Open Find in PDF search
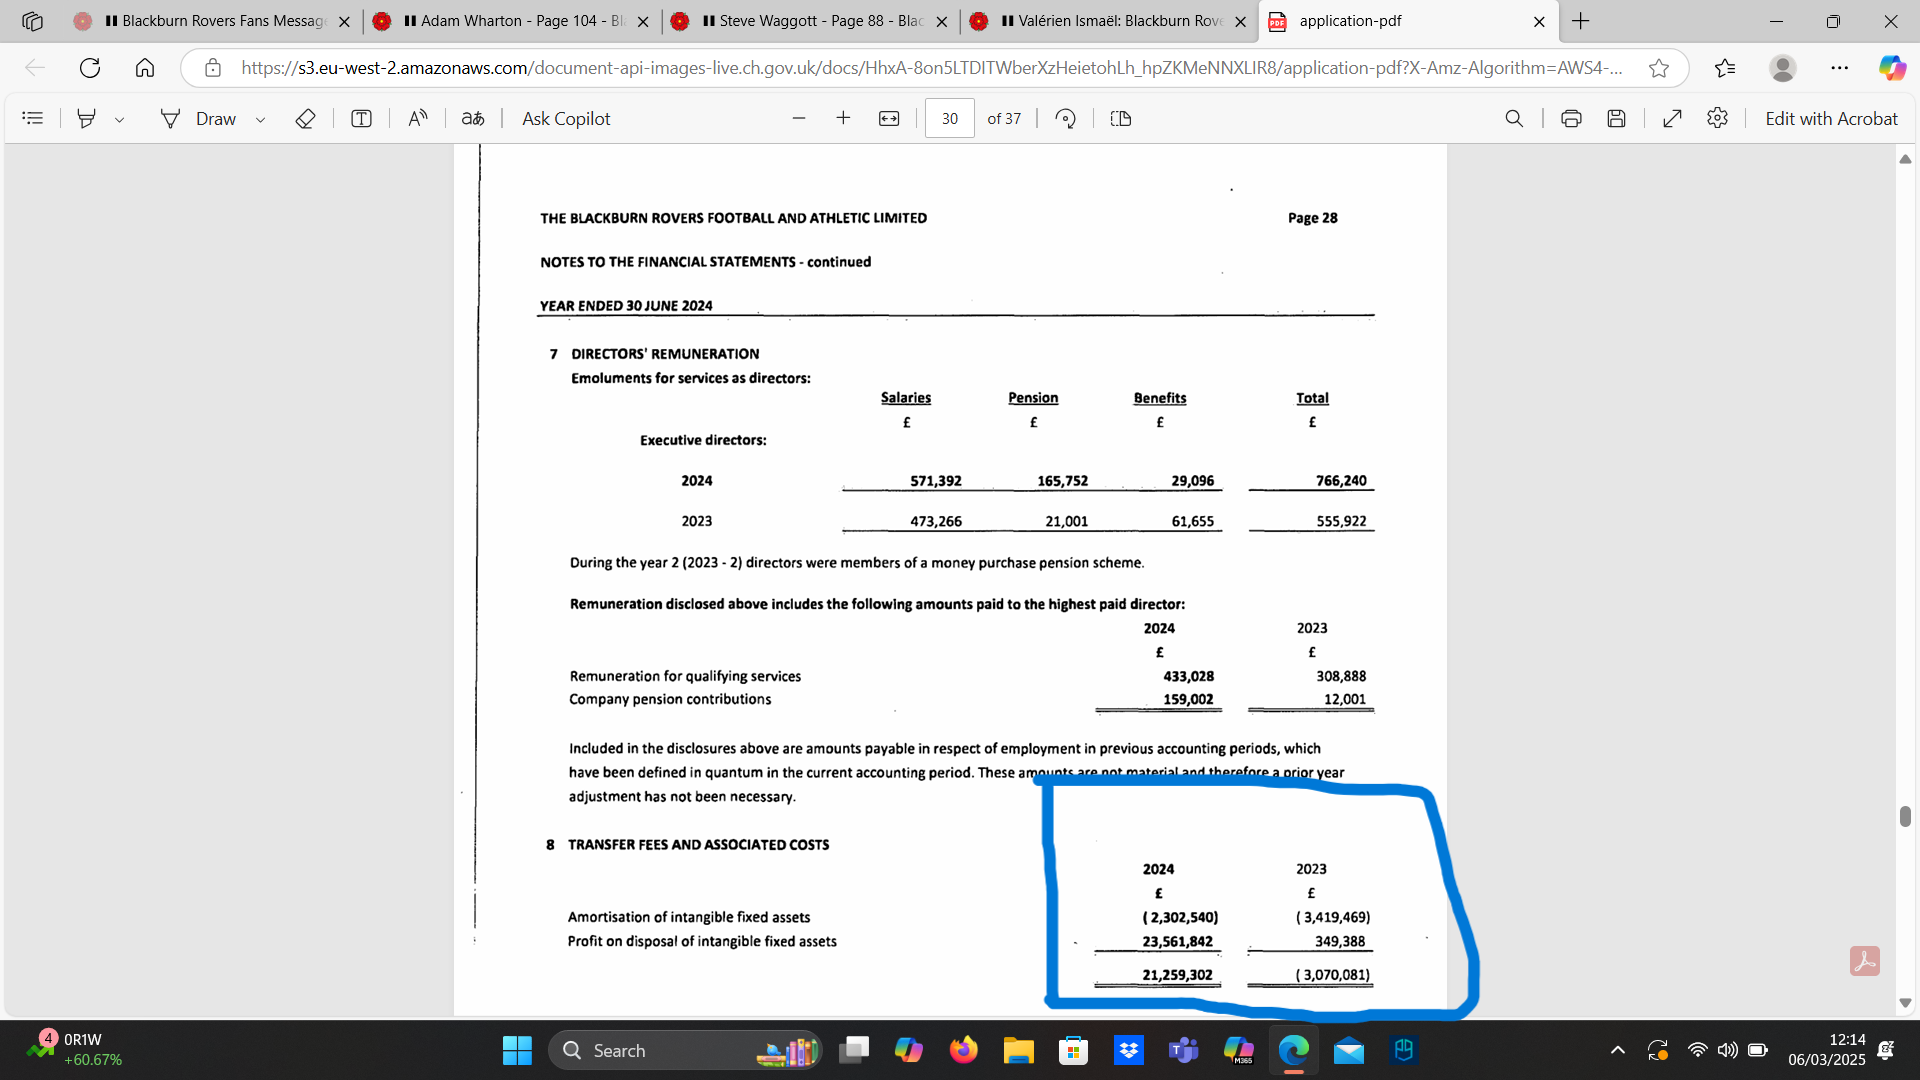Screen dimensions: 1920x1080 click(x=1514, y=118)
